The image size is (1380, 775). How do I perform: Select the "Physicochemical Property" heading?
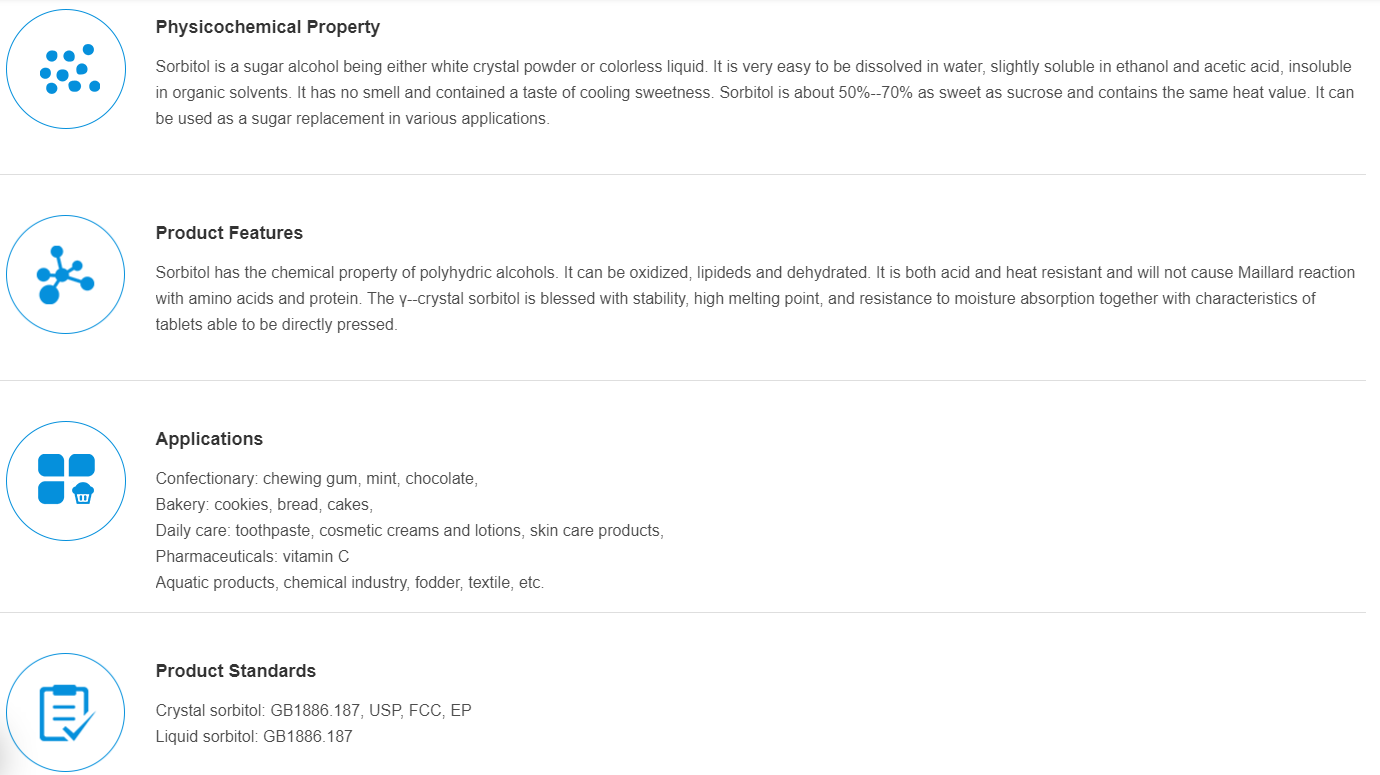pyautogui.click(x=267, y=27)
